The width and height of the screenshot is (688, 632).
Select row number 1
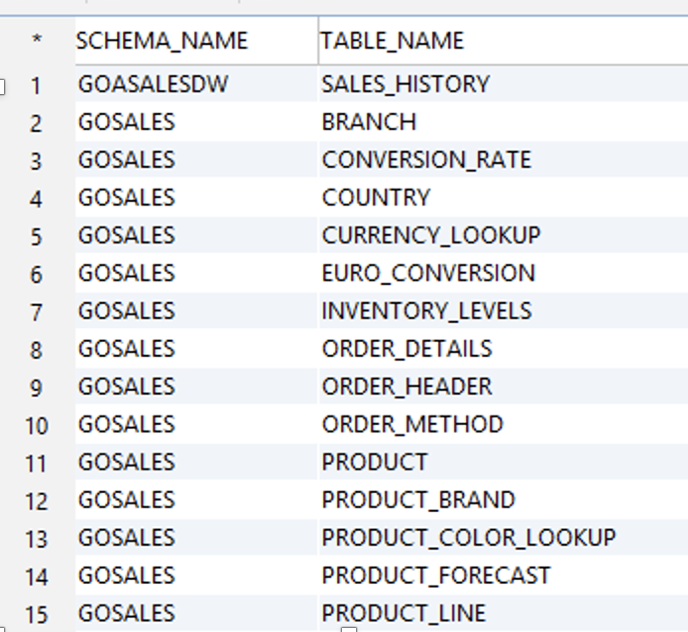tap(36, 84)
